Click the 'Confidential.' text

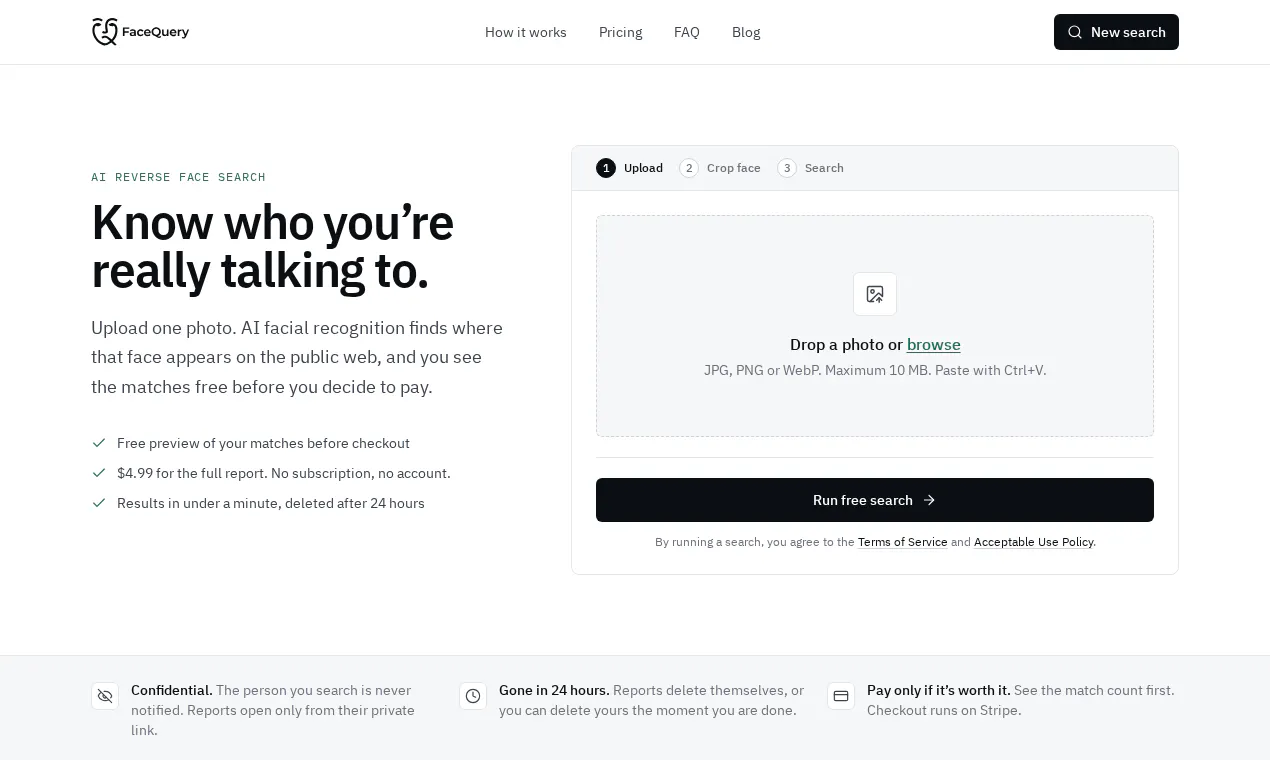click(x=172, y=690)
